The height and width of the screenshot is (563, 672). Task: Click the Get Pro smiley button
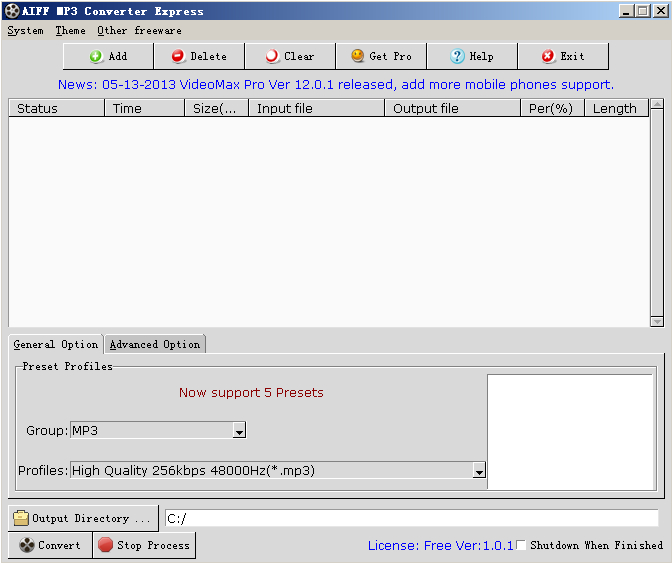[381, 56]
